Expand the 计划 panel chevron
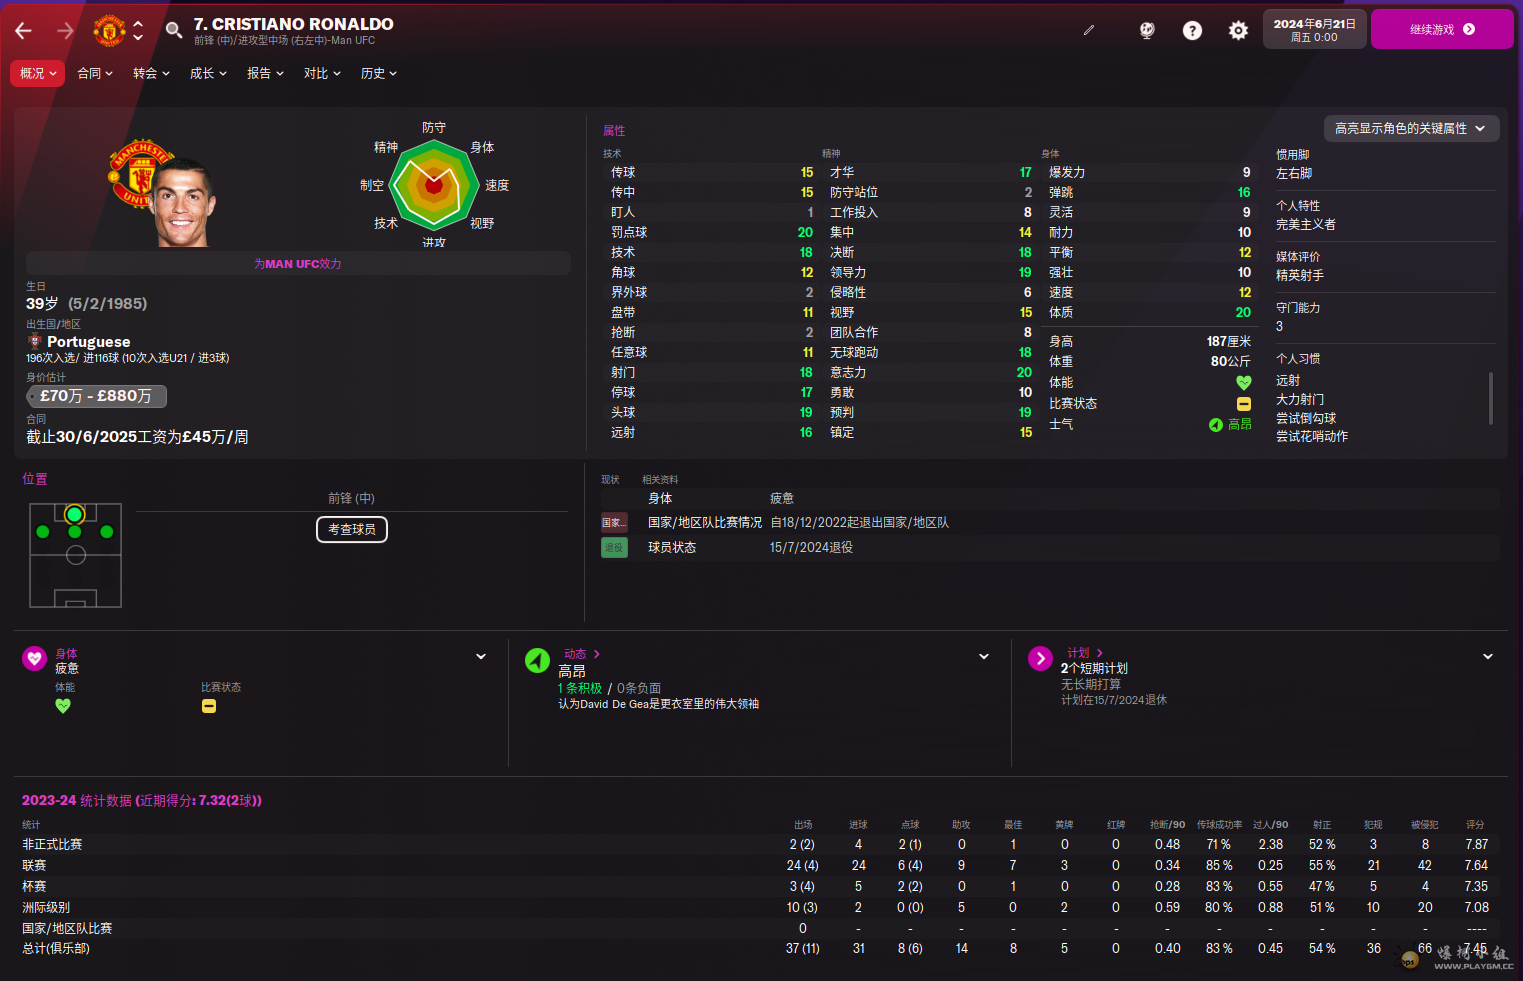Screen dimensions: 1523x981 point(1488,657)
